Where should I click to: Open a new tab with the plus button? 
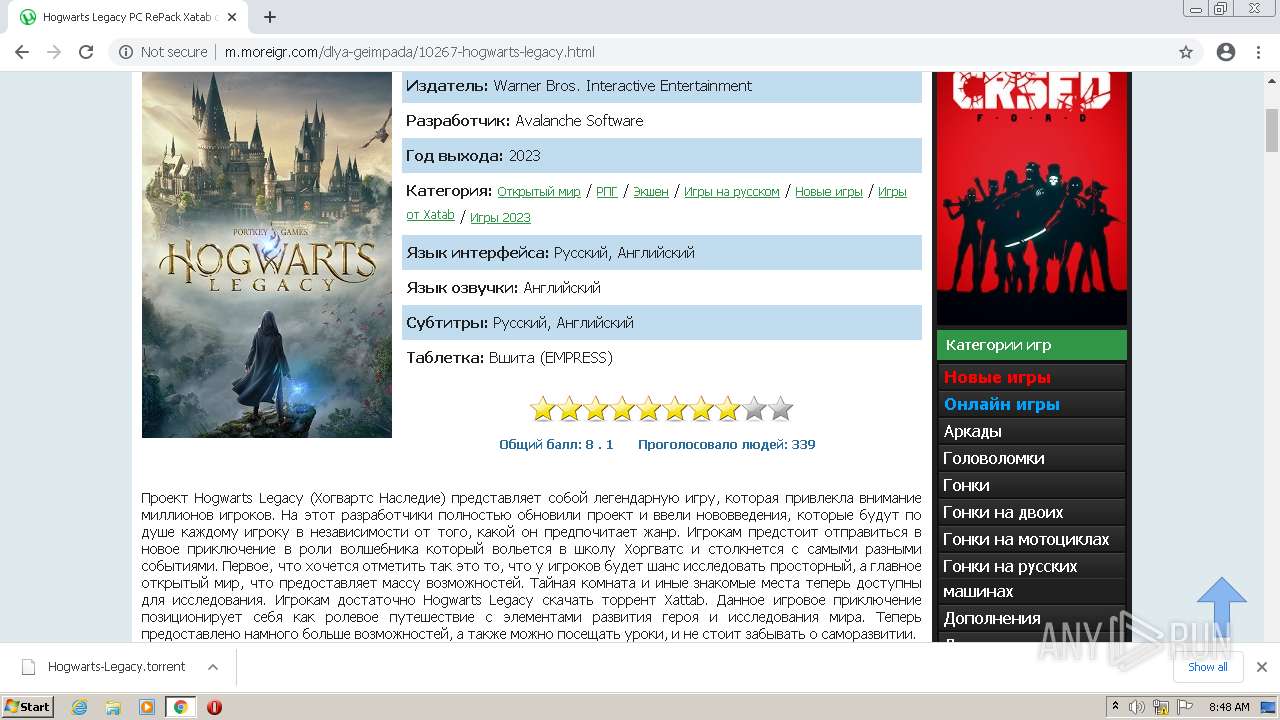coord(270,17)
